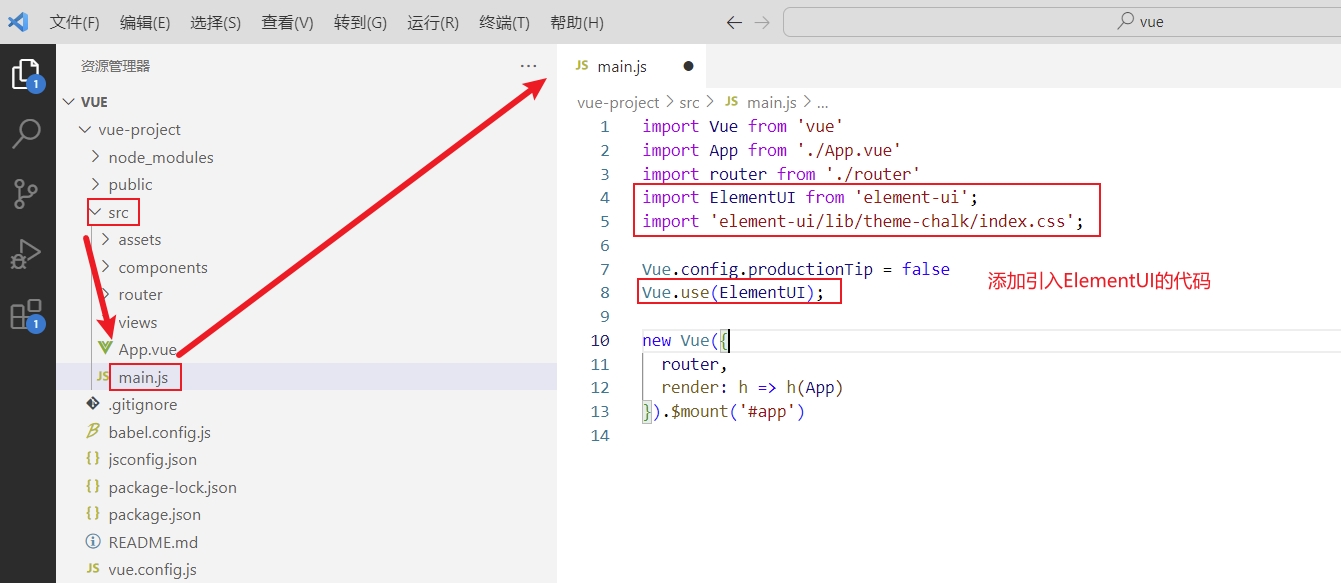Viewport: 1341px width, 583px height.
Task: Switch to the main.js editor tab
Action: tap(621, 66)
